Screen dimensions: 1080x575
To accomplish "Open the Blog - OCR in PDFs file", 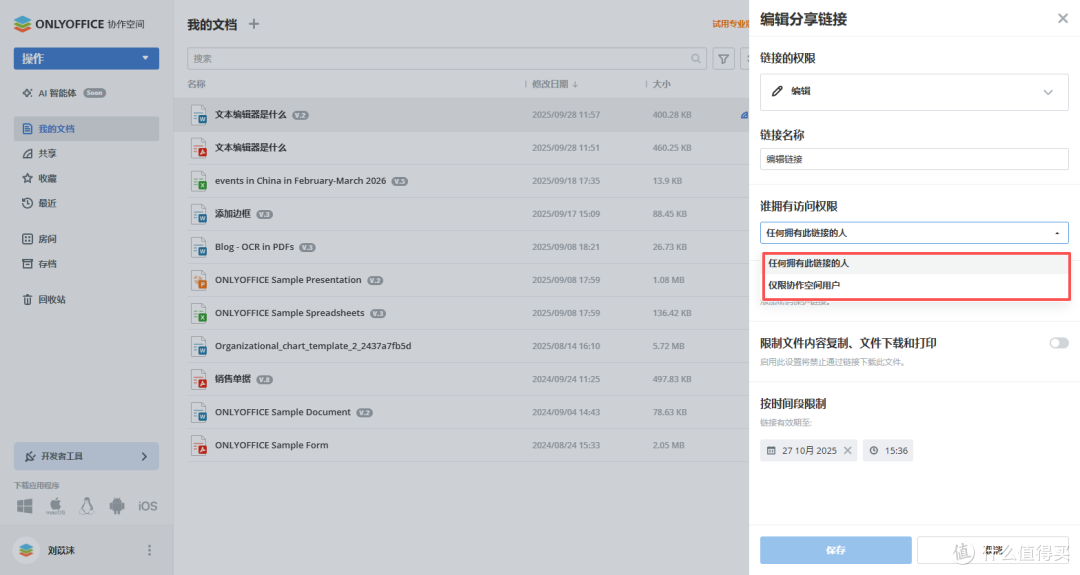I will pos(254,247).
